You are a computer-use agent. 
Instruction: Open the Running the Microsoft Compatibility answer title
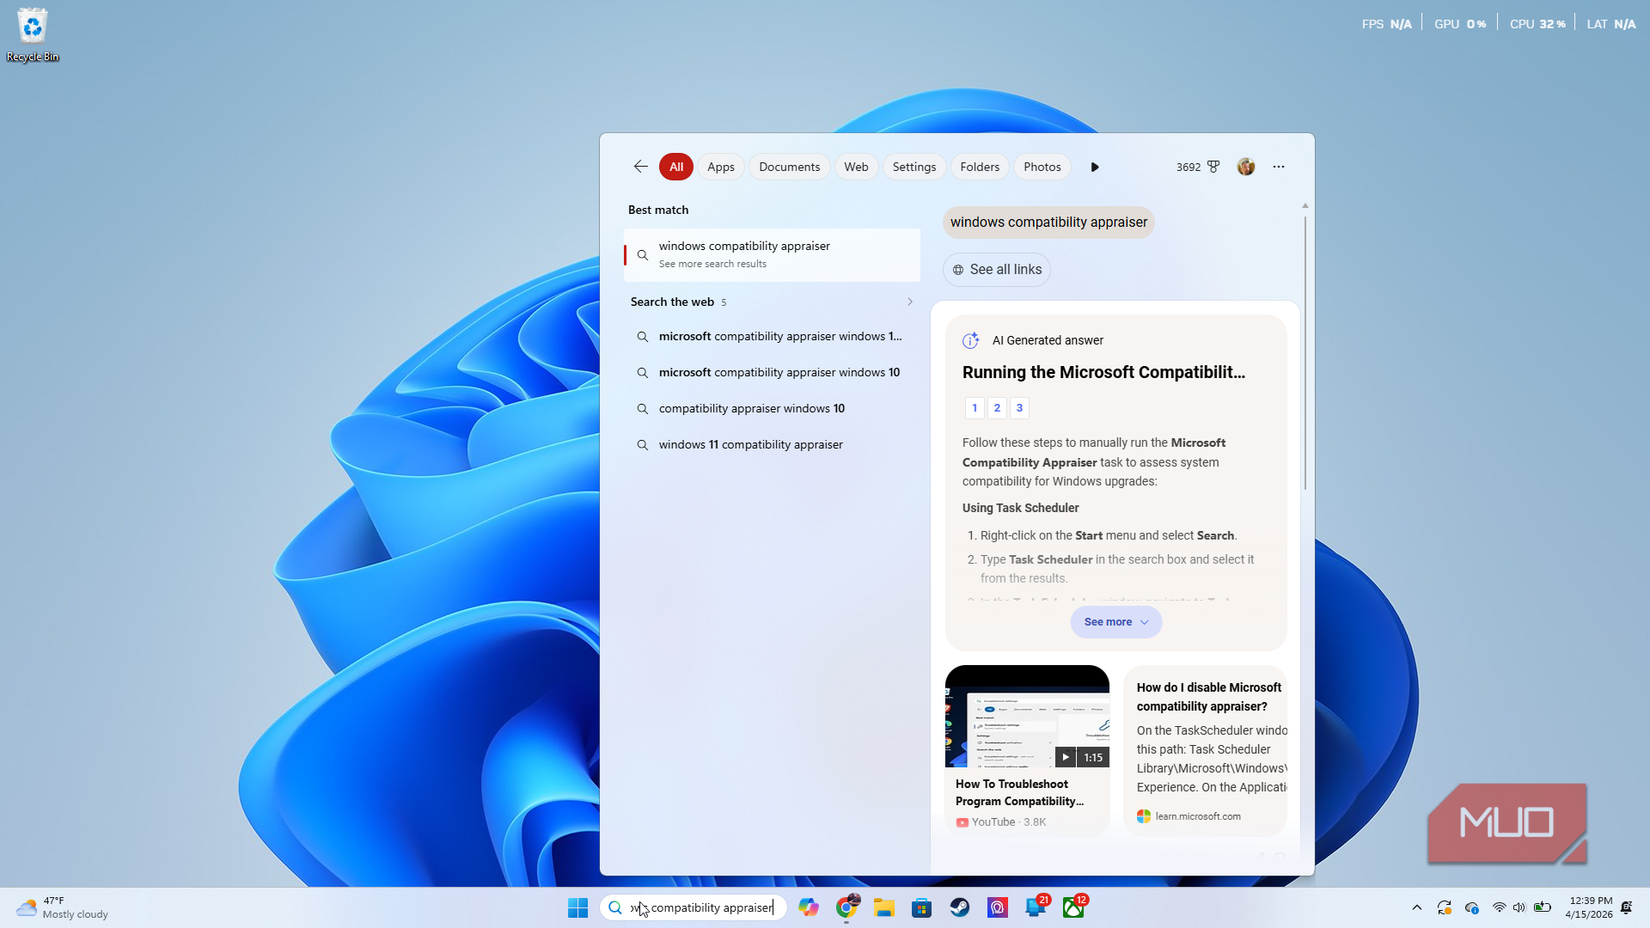(1103, 372)
